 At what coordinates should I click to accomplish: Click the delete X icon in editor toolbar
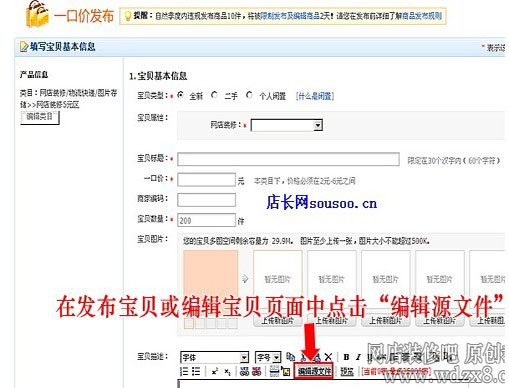click(328, 357)
